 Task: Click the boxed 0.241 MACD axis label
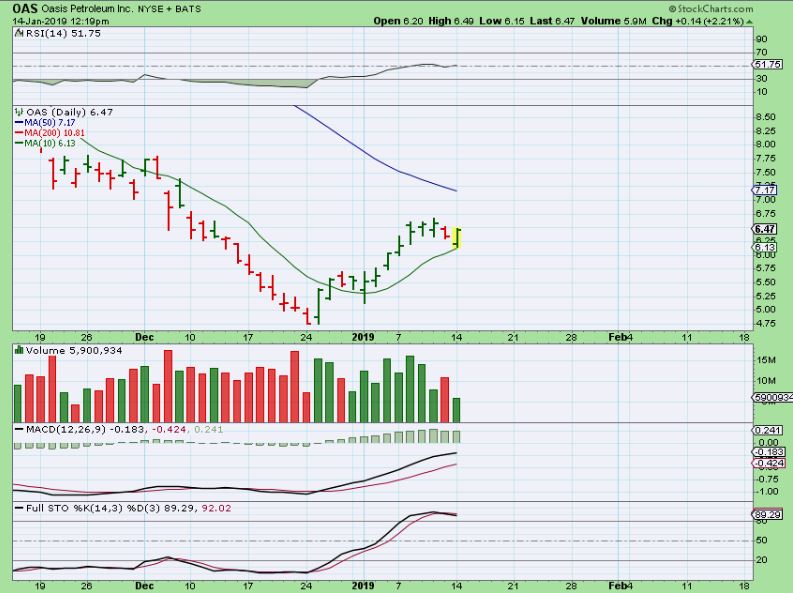coord(767,430)
